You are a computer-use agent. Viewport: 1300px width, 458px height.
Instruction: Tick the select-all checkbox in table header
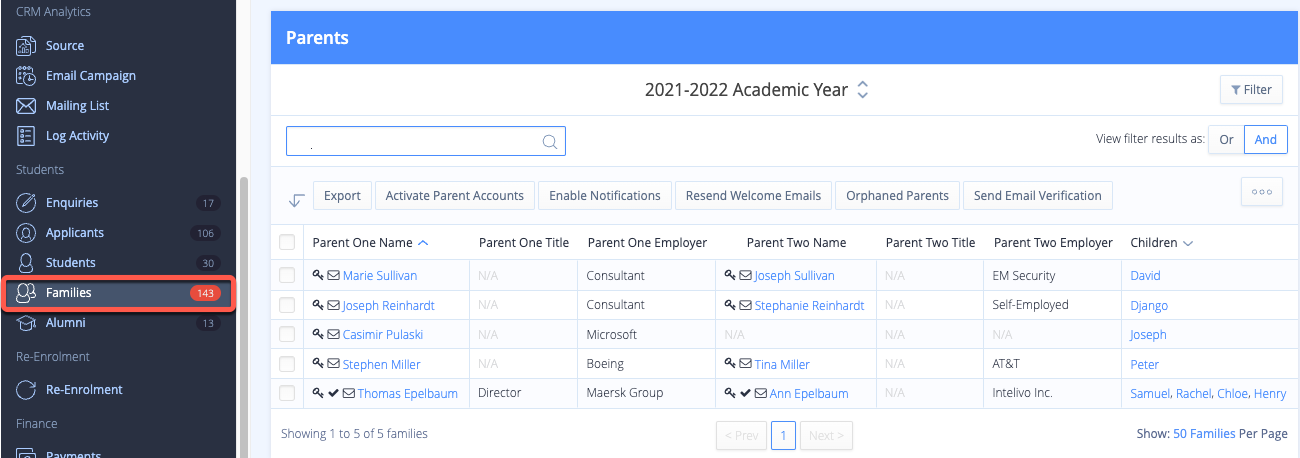[x=288, y=242]
